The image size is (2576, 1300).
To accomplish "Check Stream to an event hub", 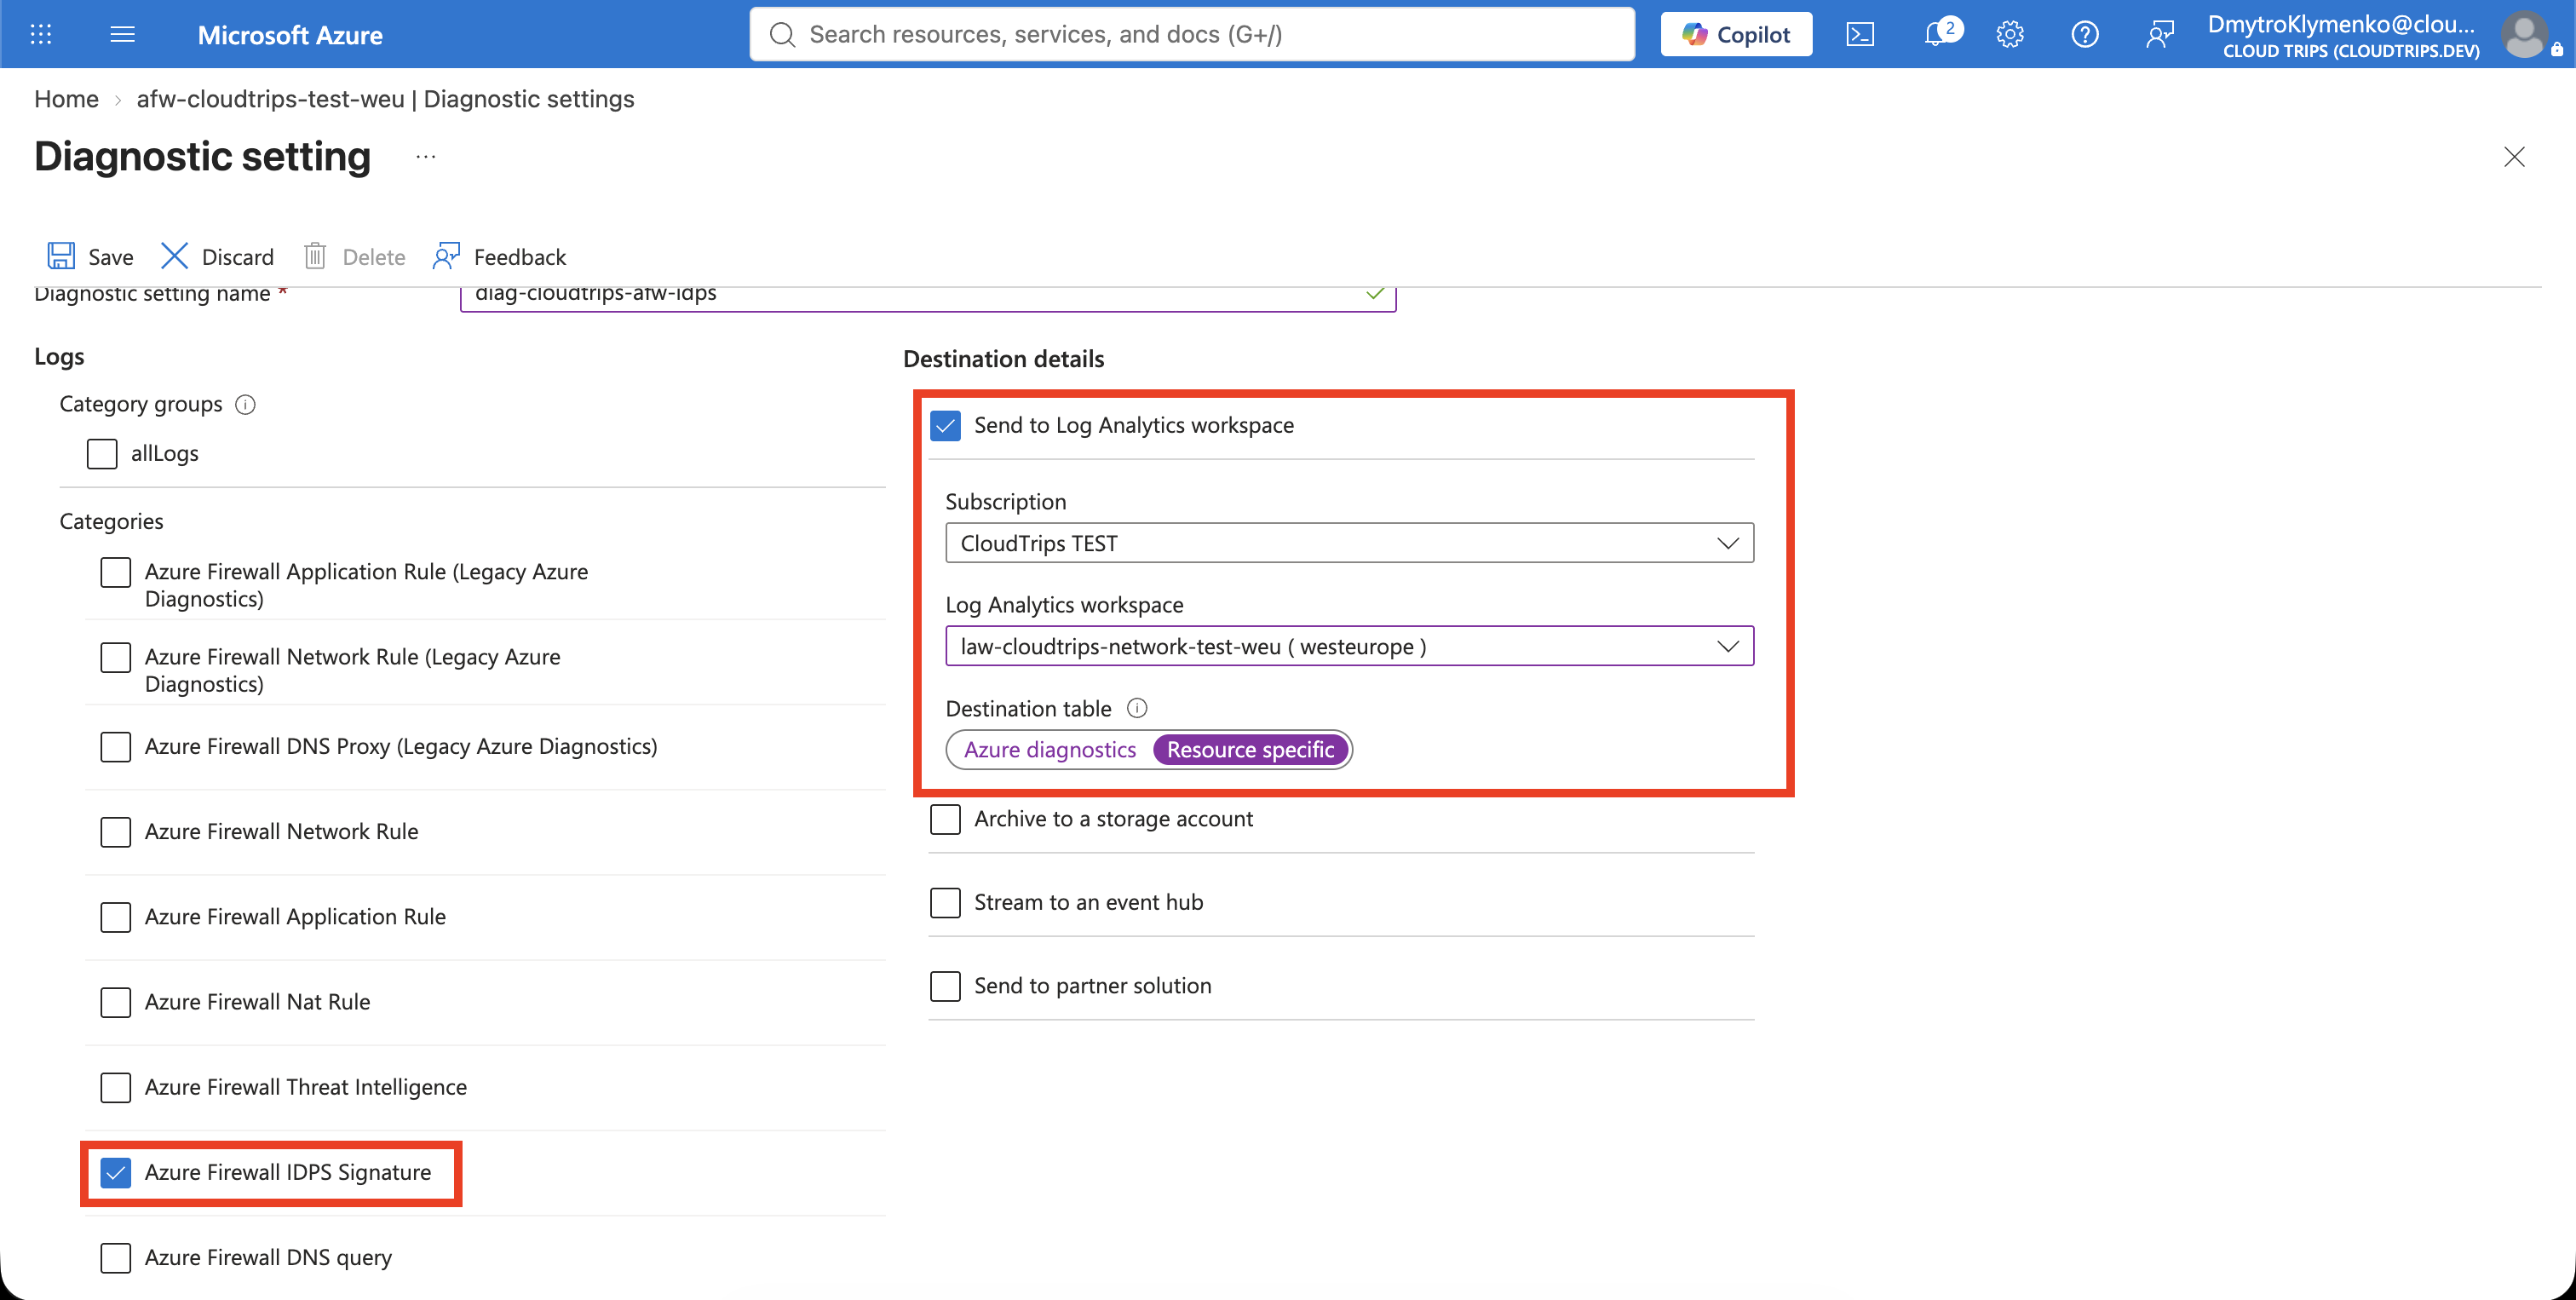I will pyautogui.click(x=945, y=903).
